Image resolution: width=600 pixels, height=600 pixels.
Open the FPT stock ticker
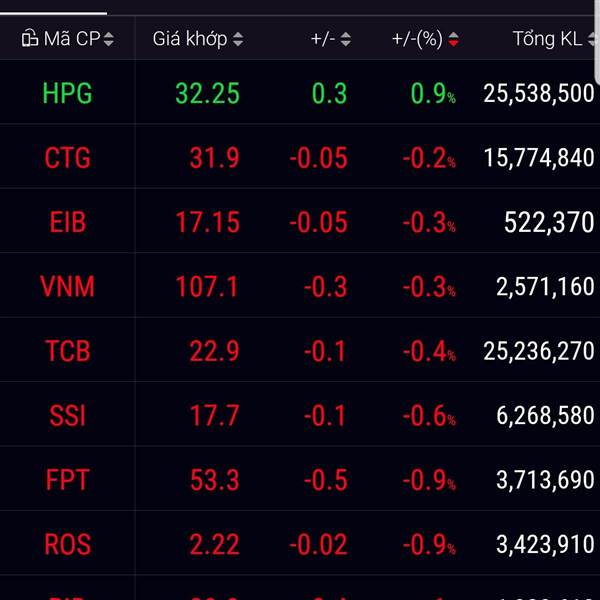(x=67, y=480)
